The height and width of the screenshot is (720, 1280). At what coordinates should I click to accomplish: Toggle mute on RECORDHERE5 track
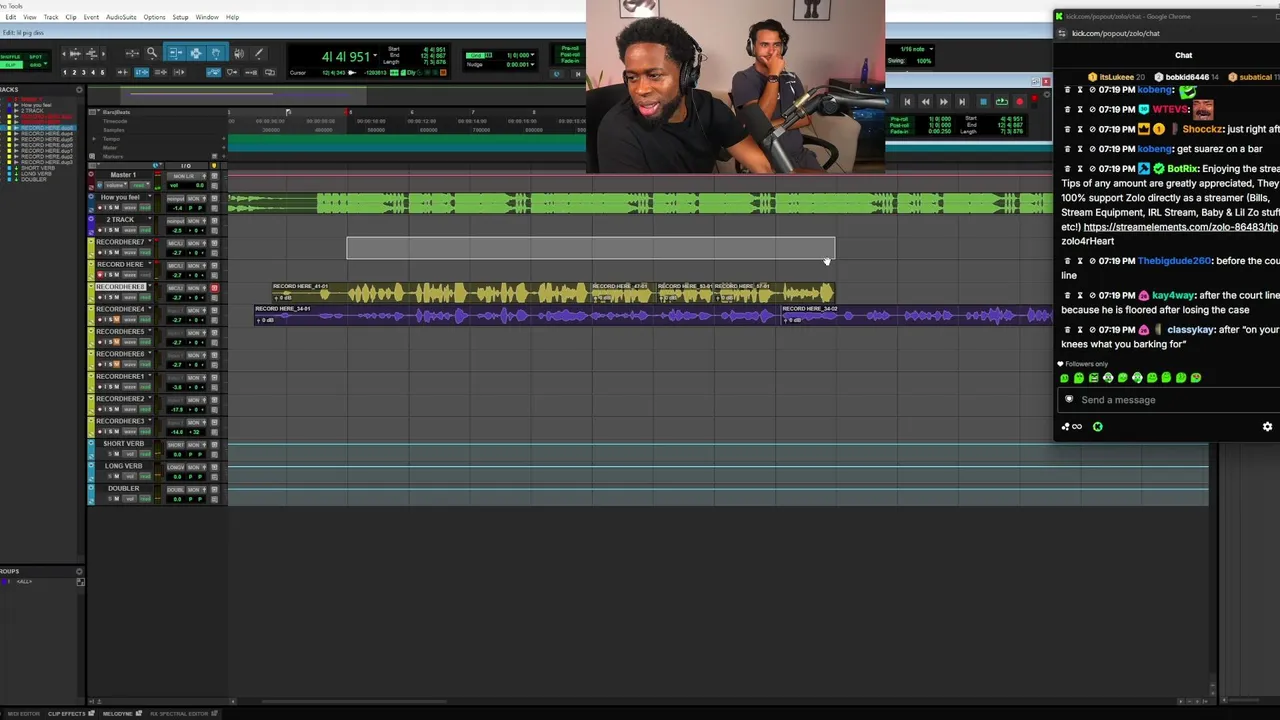point(114,342)
